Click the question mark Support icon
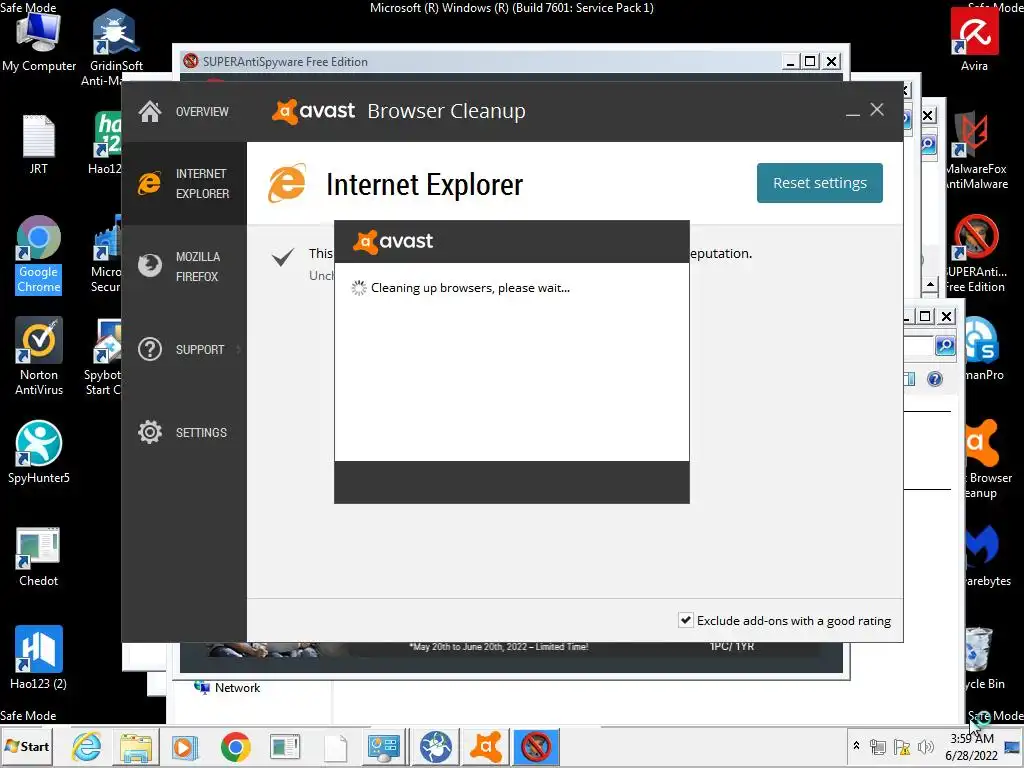Image resolution: width=1024 pixels, height=768 pixels. click(150, 349)
